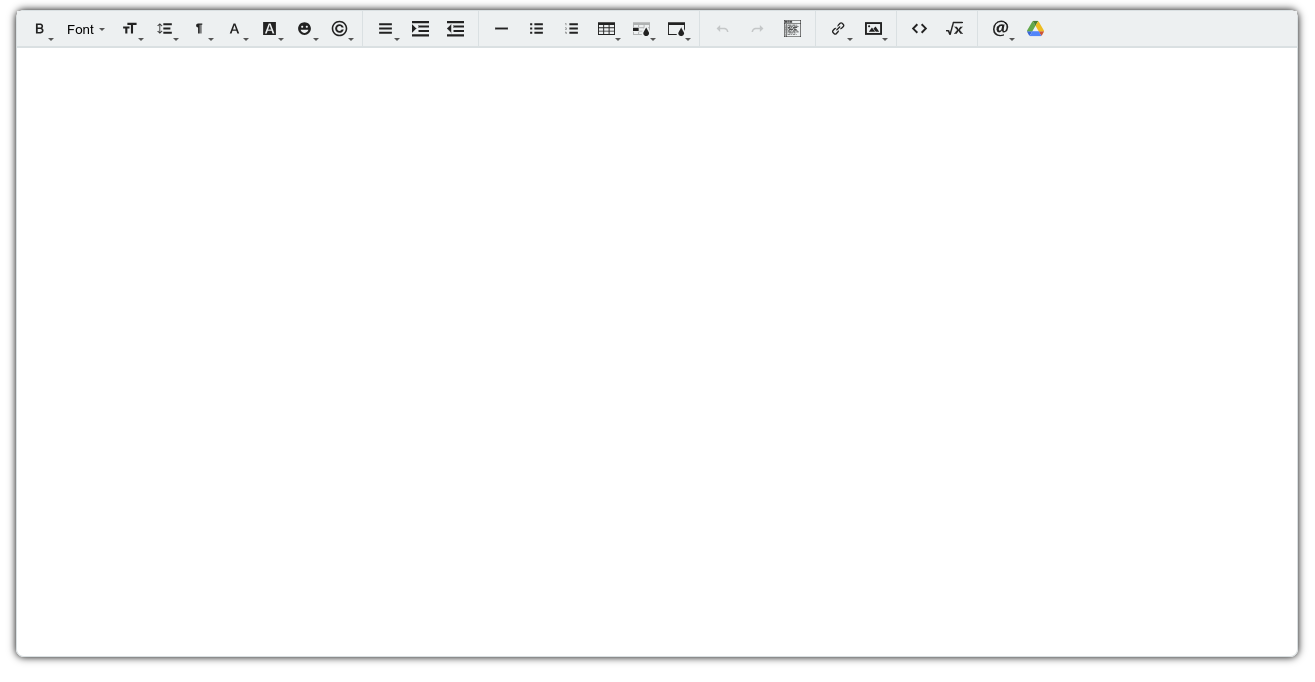Insert a bulleted list
This screenshot has width=1315, height=682.
coord(537,29)
